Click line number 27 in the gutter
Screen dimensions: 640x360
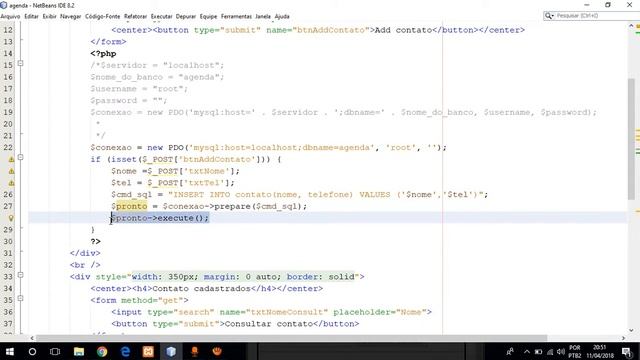tap(8, 206)
